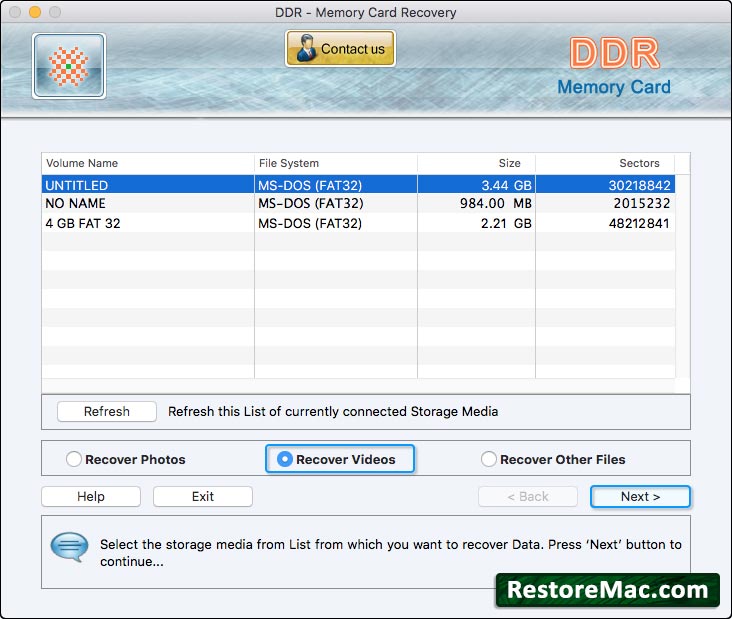Click the speech bubble info icon
Screen dimensions: 732x619
point(69,547)
